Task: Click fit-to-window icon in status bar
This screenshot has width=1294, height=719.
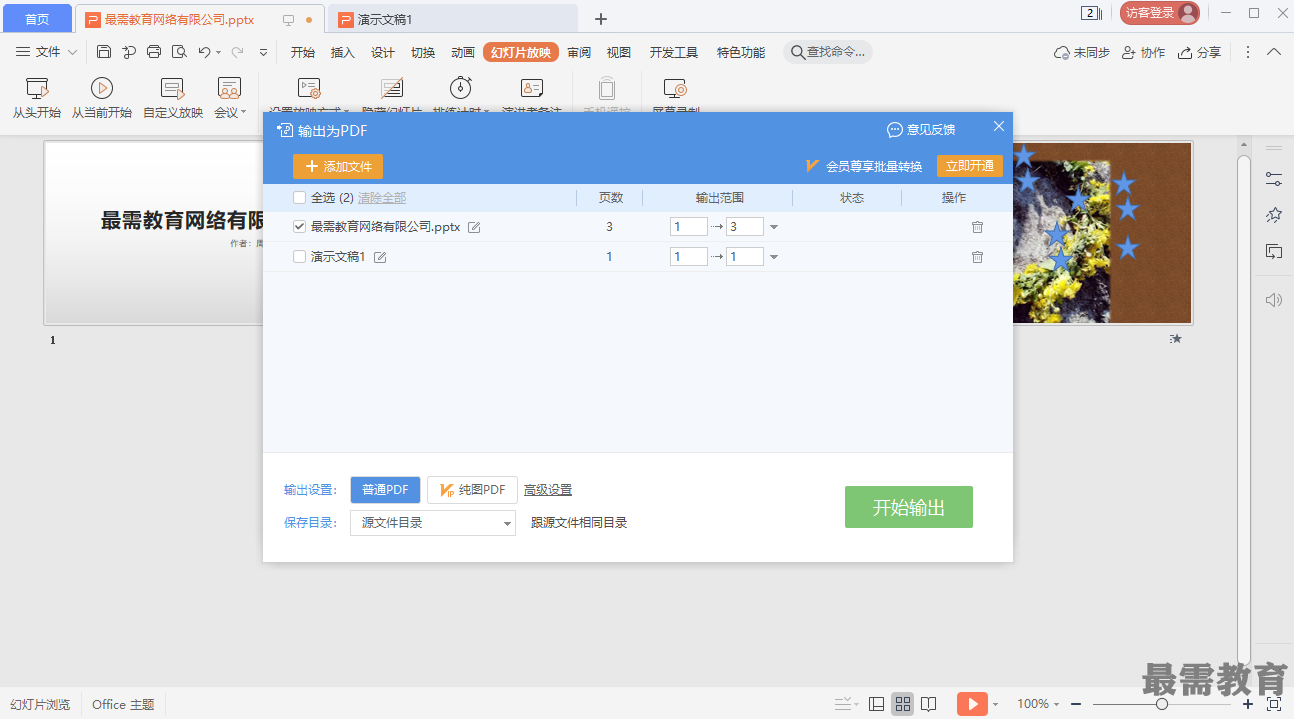Action: (1274, 704)
